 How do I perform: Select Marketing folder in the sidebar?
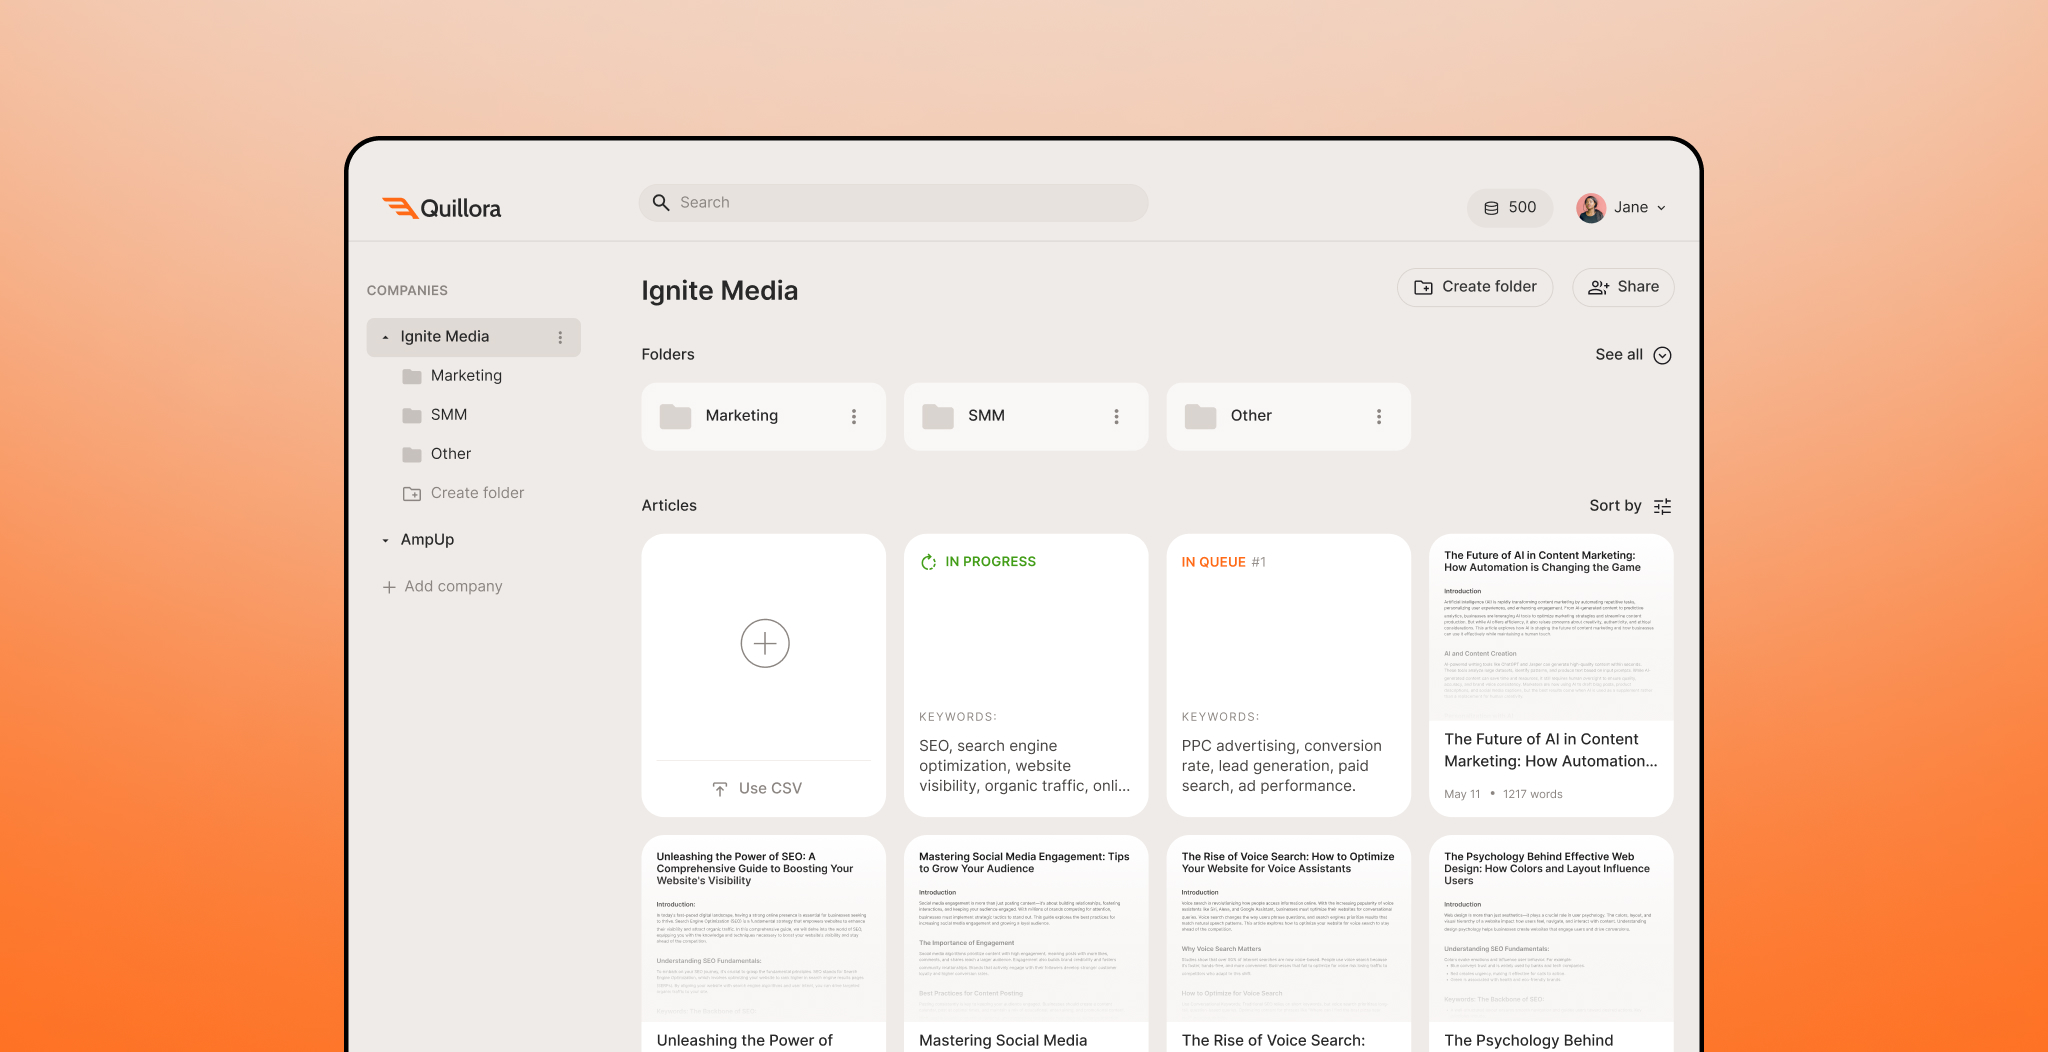[466, 376]
